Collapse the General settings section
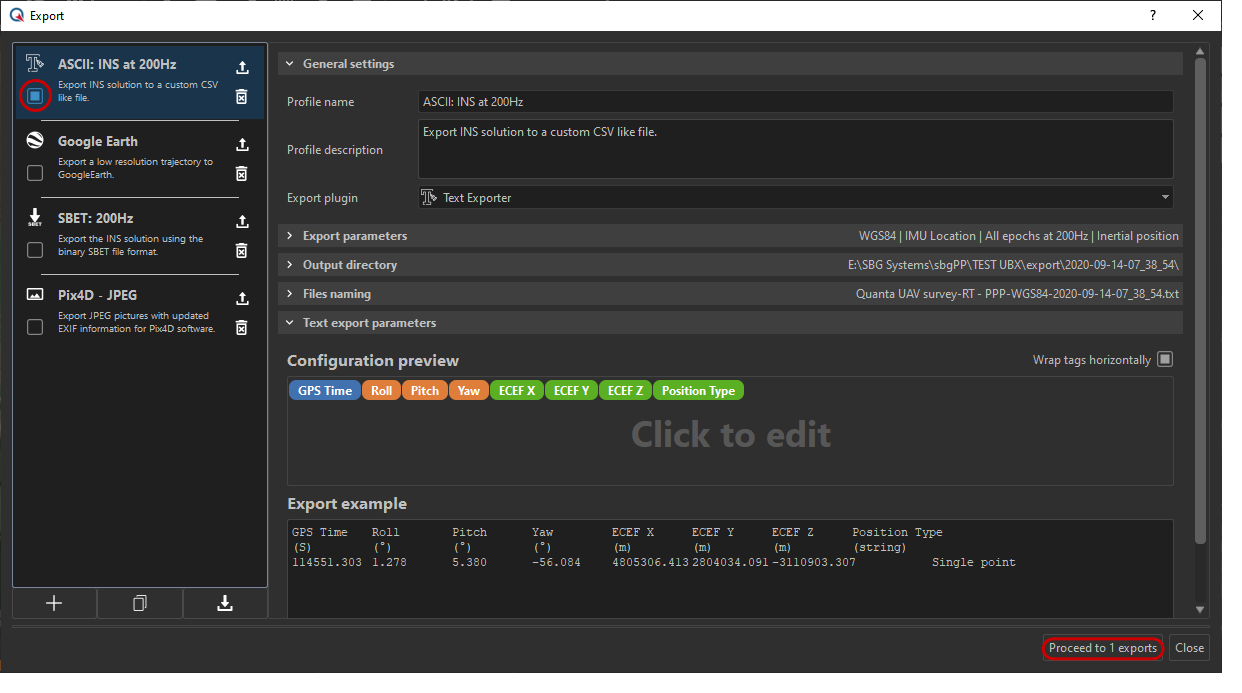The height and width of the screenshot is (693, 1242). coord(348,64)
